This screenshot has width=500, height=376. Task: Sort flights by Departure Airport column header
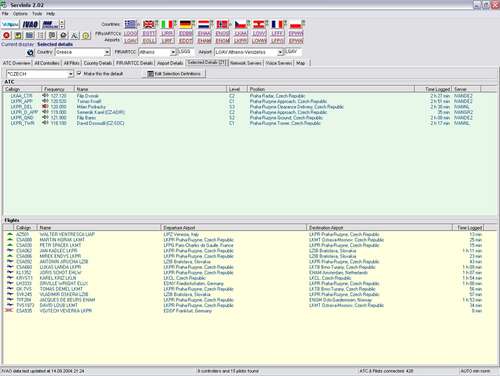[233, 228]
